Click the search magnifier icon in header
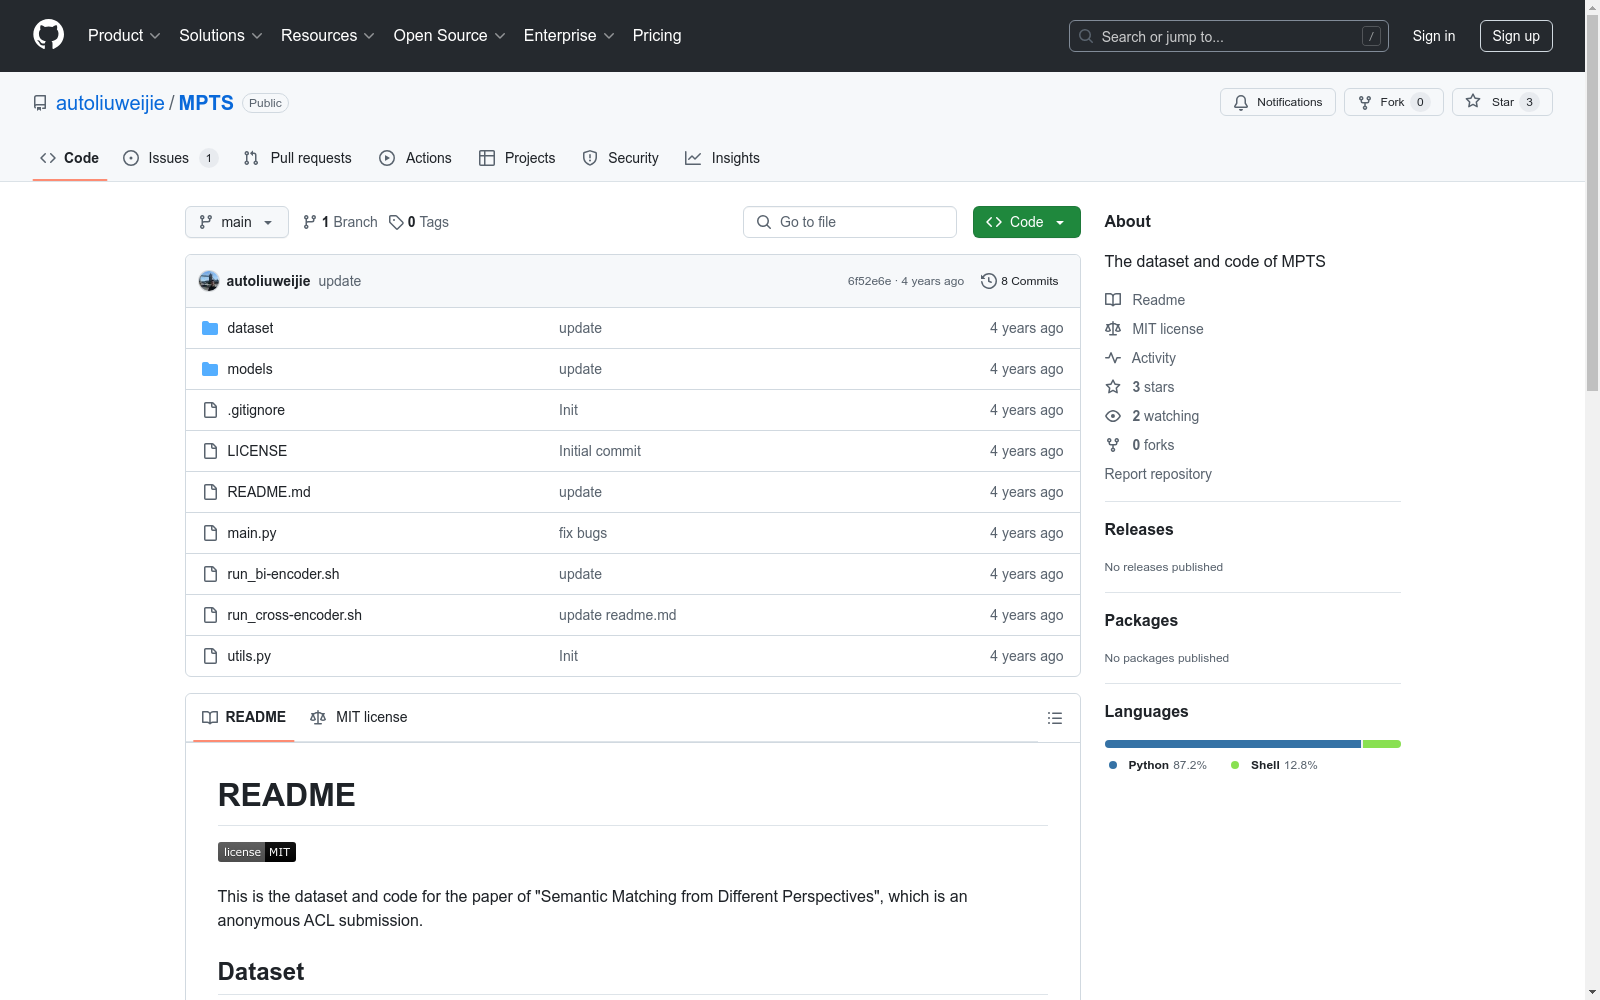Viewport: 1600px width, 1000px height. pyautogui.click(x=1086, y=36)
